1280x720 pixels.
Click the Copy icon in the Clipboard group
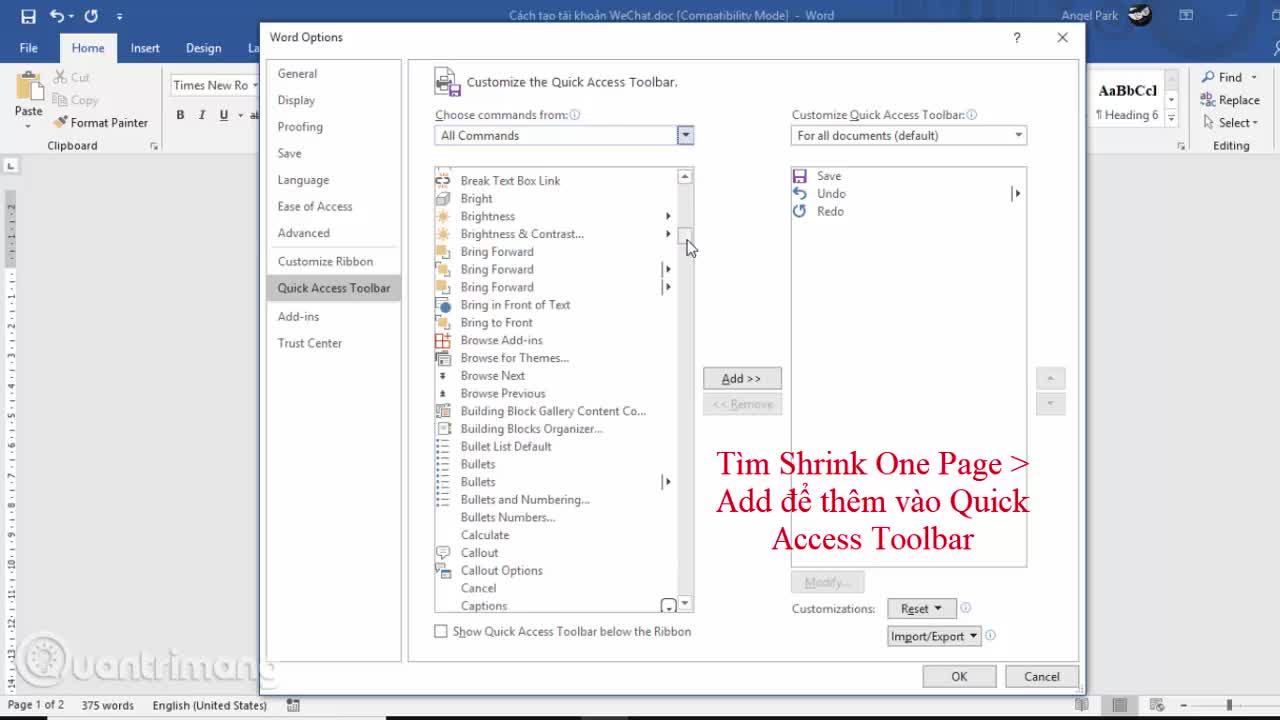[x=59, y=100]
